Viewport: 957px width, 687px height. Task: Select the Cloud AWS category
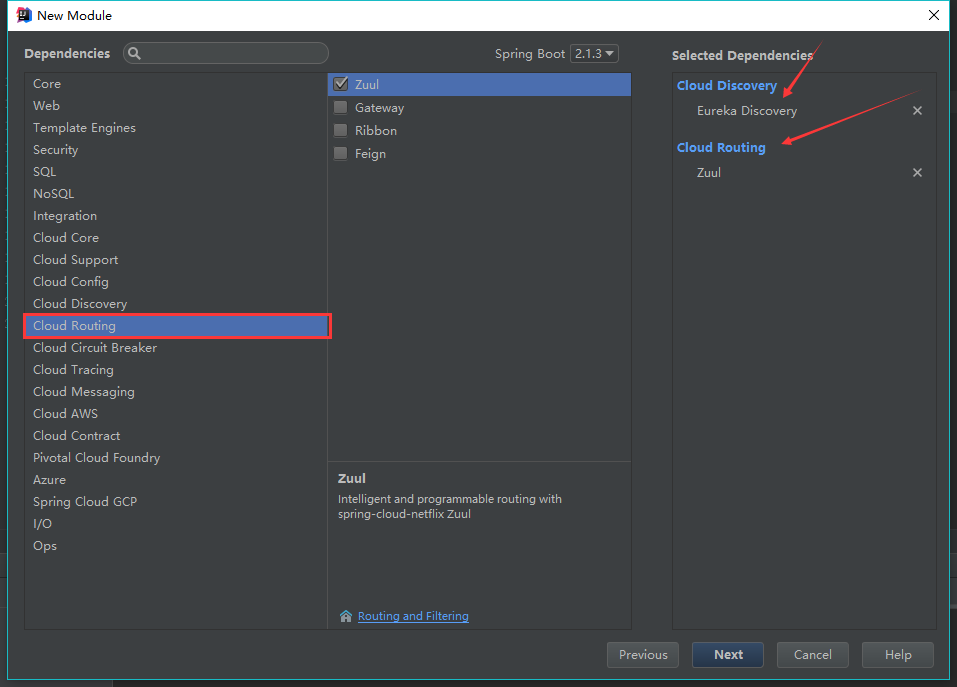click(176, 414)
